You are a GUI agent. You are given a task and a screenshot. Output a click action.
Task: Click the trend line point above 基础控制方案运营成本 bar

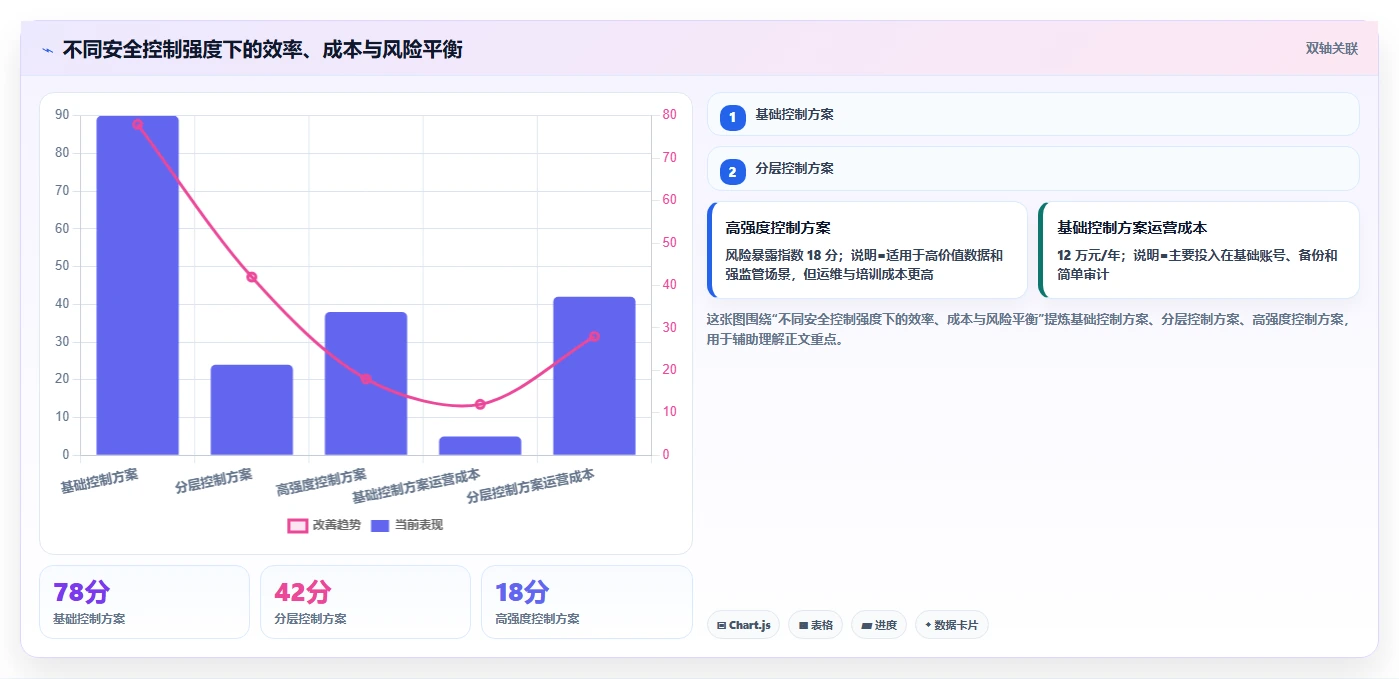(x=480, y=404)
